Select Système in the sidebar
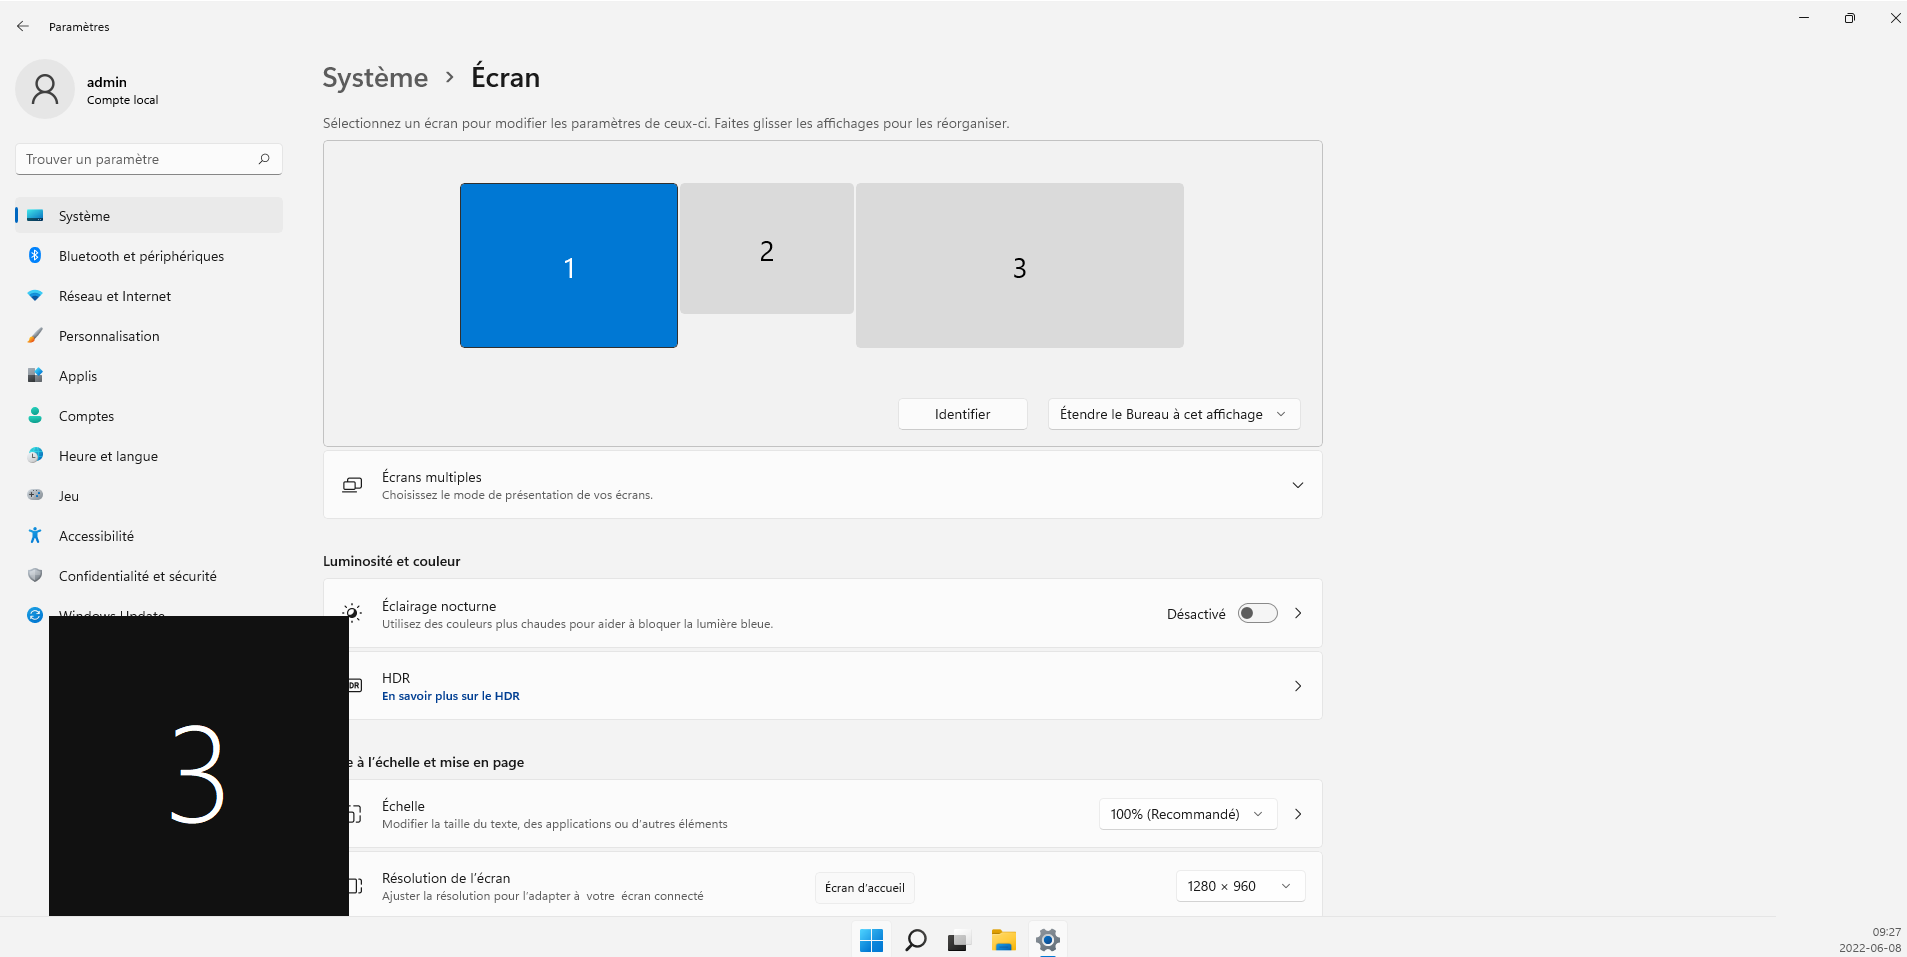The height and width of the screenshot is (957, 1907). click(x=84, y=215)
